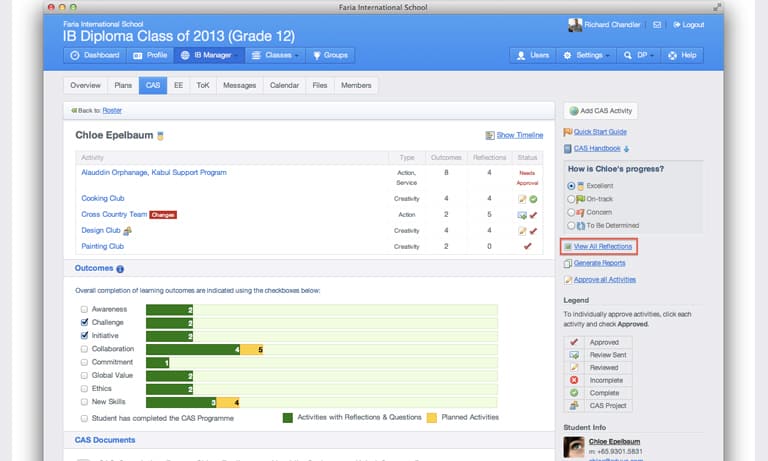This screenshot has width=768, height=461.
Task: Check the Global Value outcome checkbox
Action: (x=84, y=375)
